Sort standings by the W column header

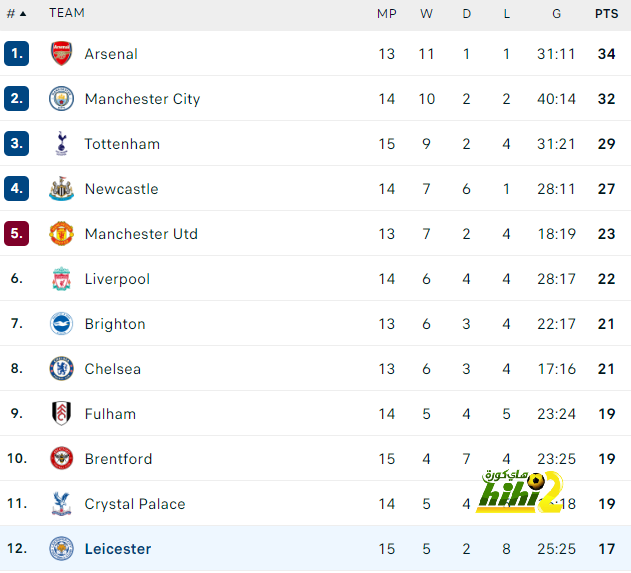point(426,14)
